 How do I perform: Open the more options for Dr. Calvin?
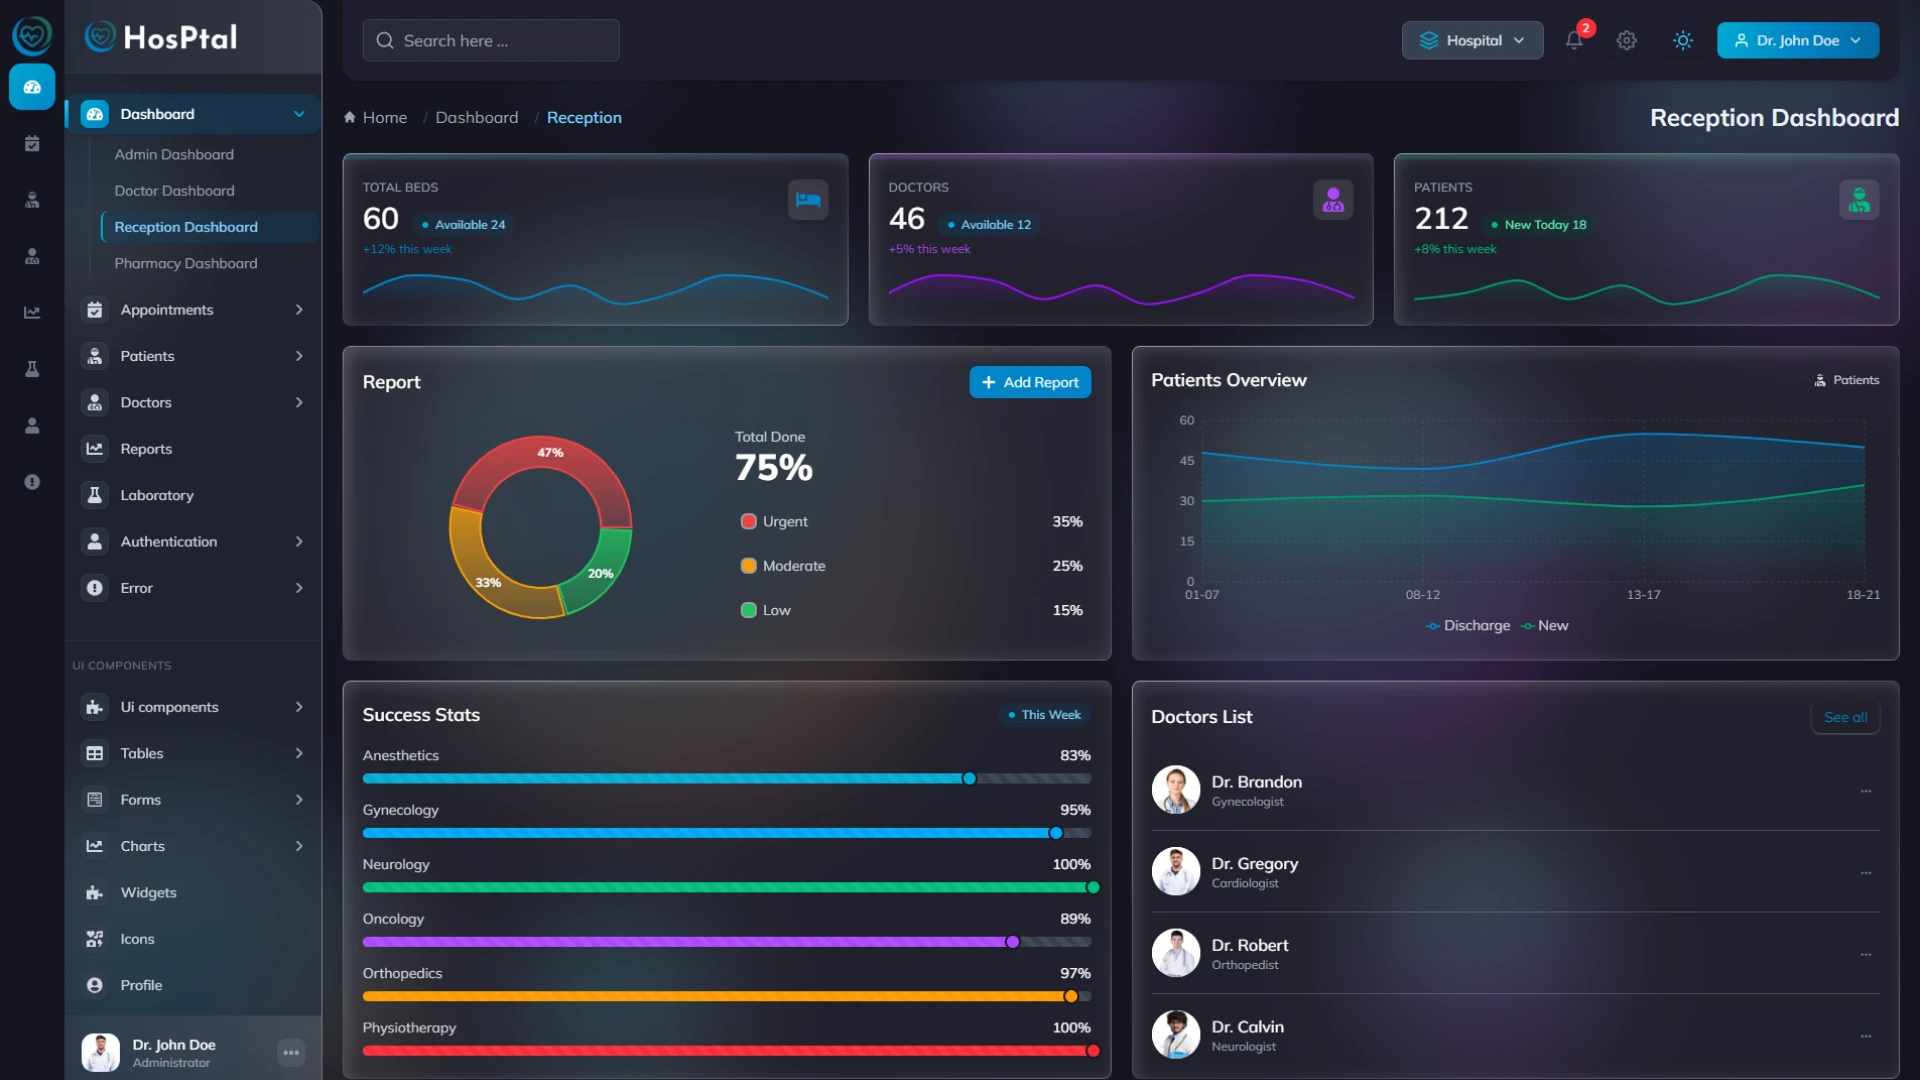(x=1865, y=1036)
